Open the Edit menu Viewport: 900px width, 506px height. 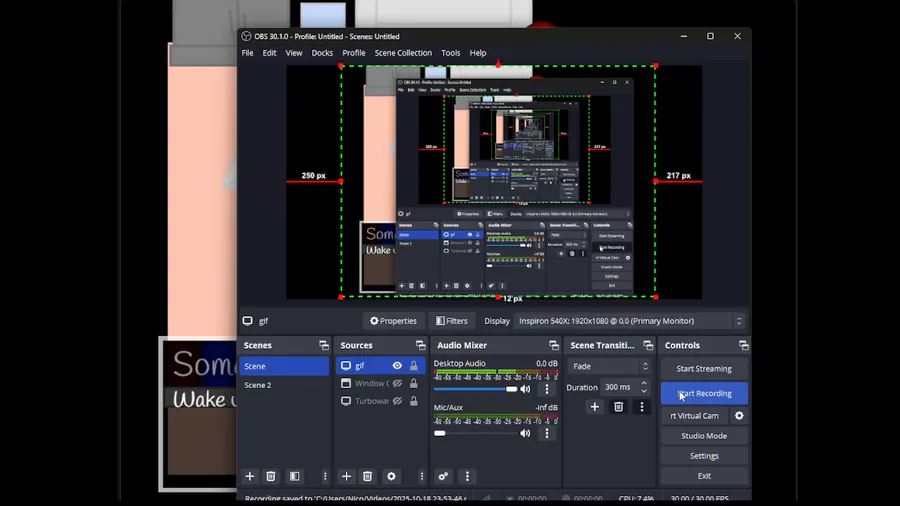[269, 53]
